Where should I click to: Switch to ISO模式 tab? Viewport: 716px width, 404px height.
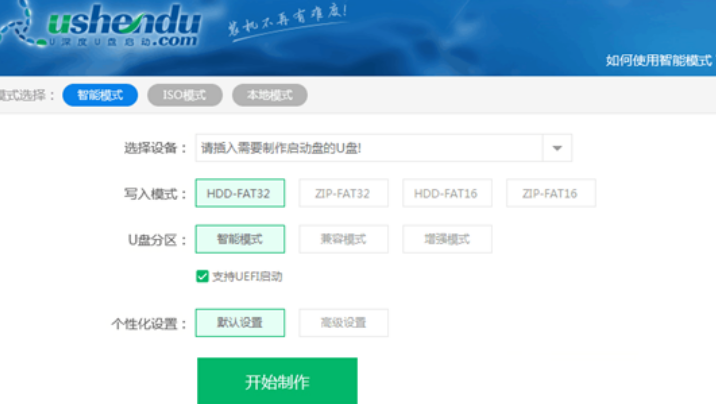point(184,95)
